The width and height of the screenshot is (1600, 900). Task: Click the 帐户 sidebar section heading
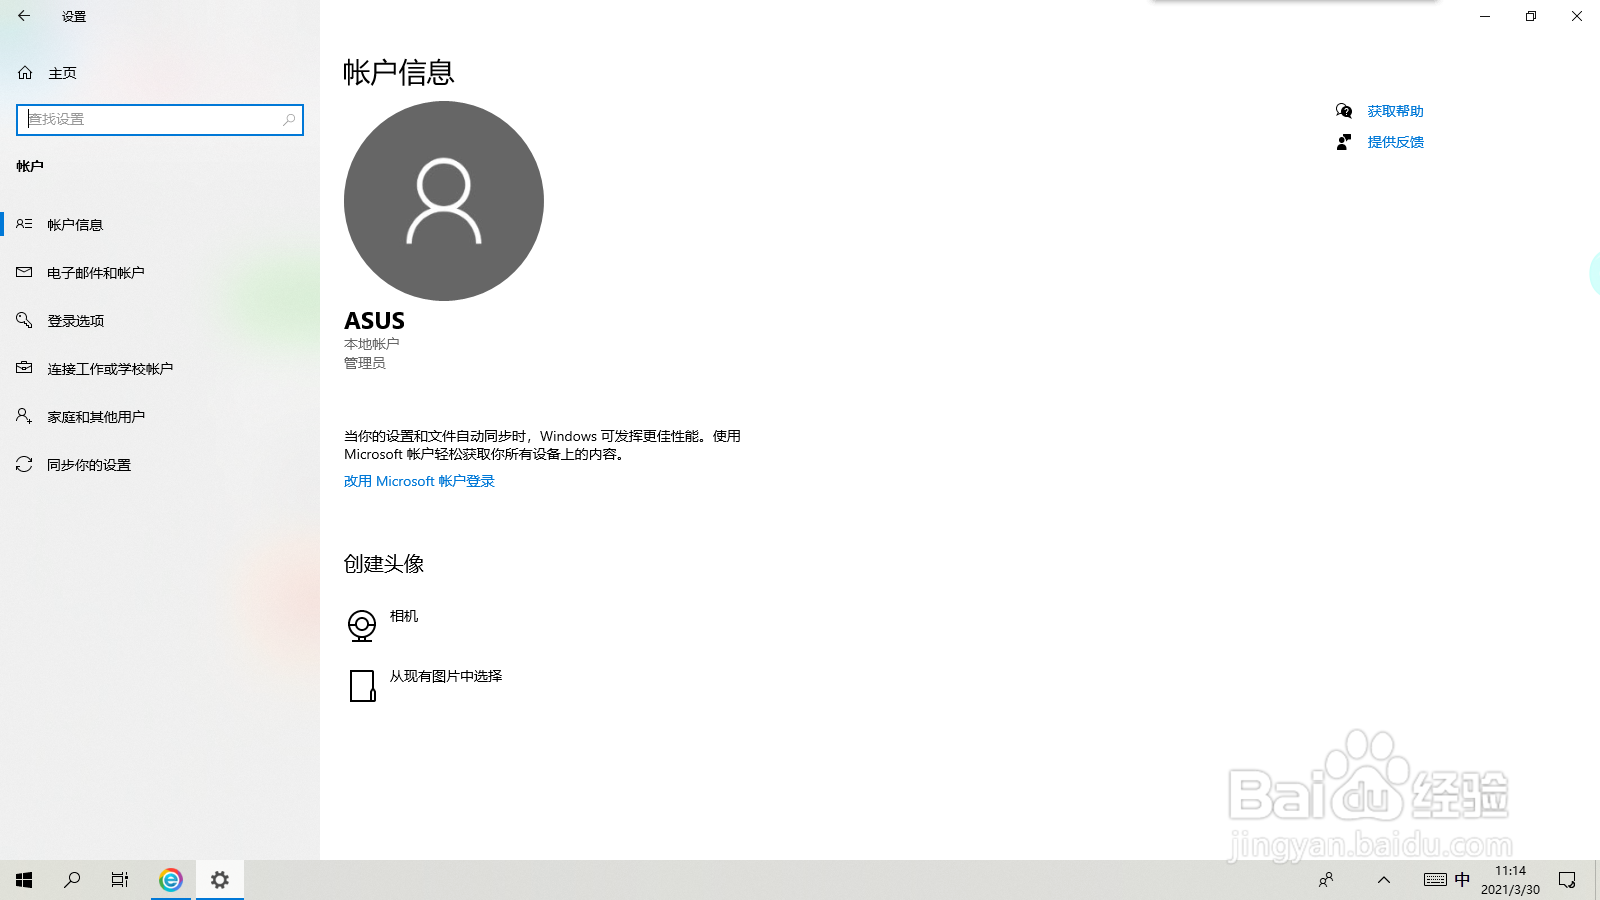pos(30,166)
